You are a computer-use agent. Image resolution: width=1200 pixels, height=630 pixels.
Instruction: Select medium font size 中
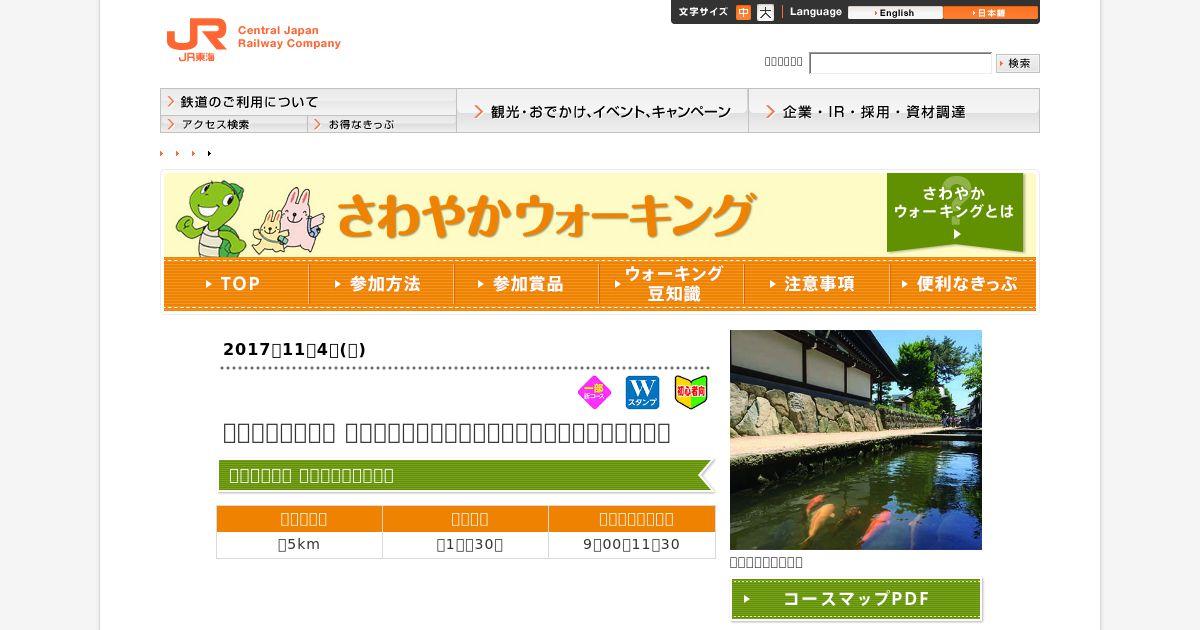click(743, 13)
